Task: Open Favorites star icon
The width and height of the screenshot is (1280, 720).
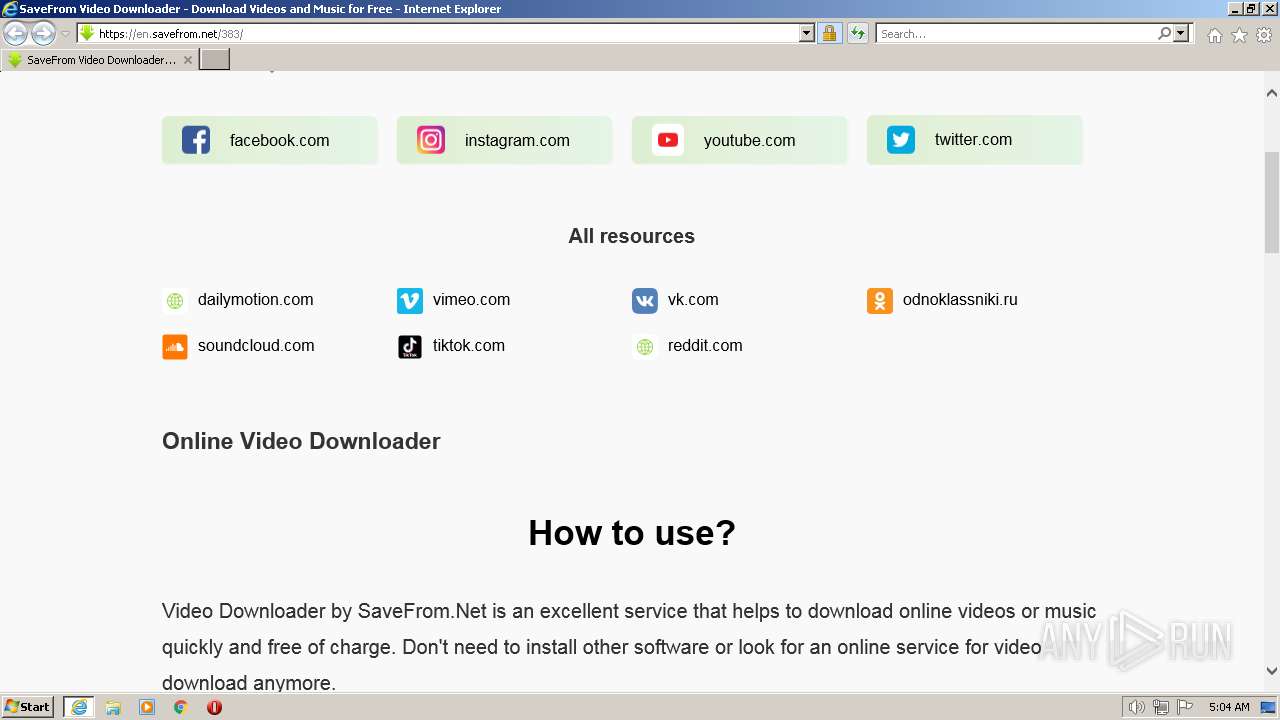Action: point(1239,35)
